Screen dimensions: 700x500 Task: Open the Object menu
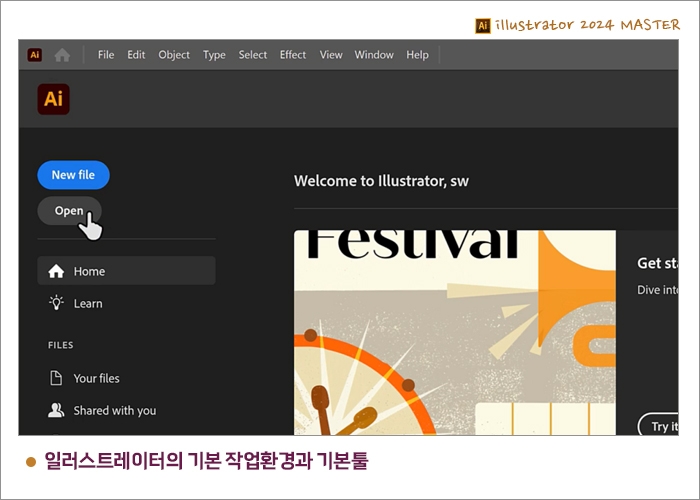coord(174,55)
